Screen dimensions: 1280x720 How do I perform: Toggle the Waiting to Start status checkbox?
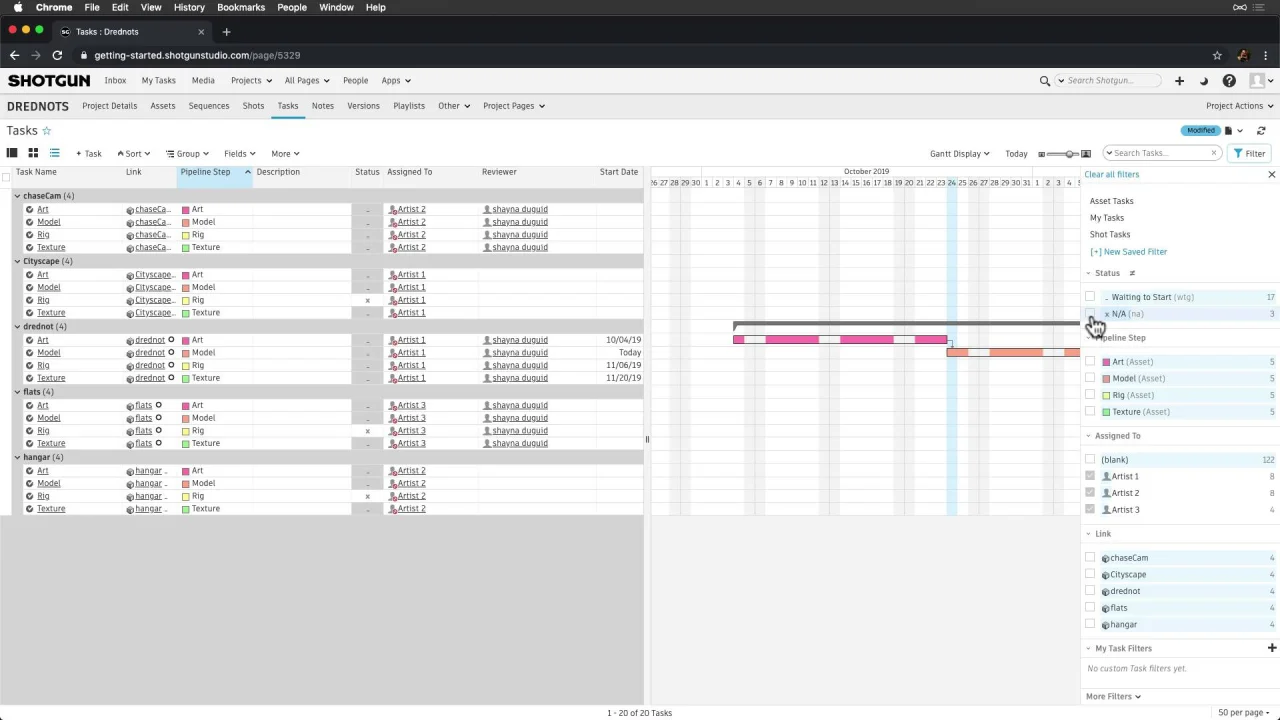coord(1090,297)
